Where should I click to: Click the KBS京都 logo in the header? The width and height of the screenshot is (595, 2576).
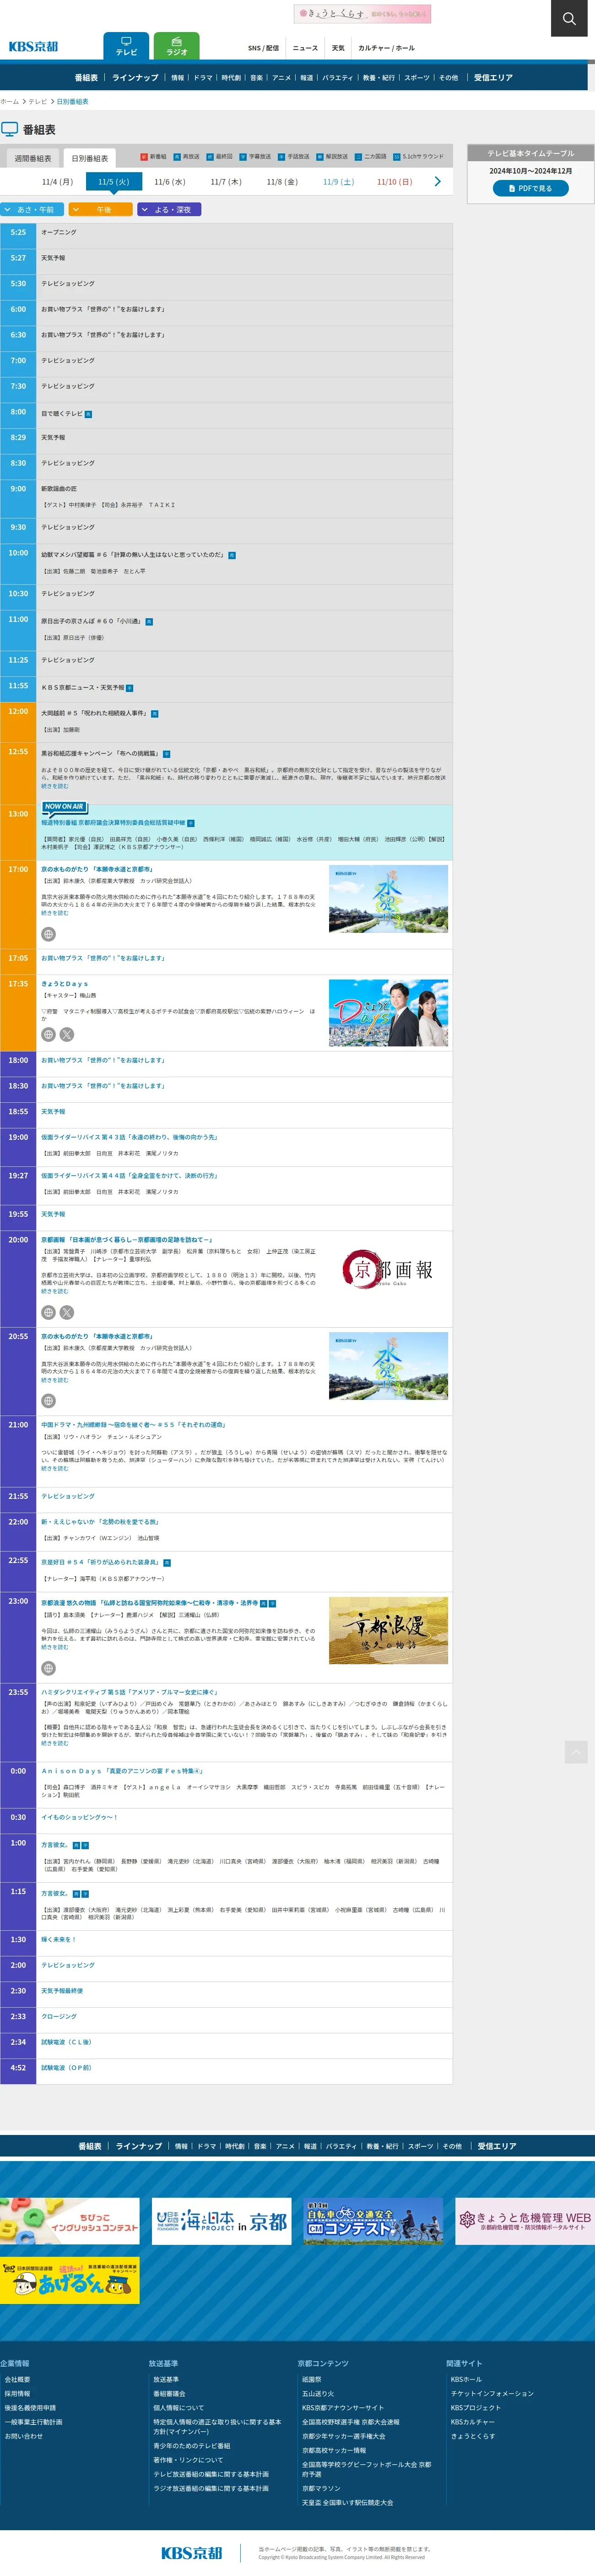point(34,47)
